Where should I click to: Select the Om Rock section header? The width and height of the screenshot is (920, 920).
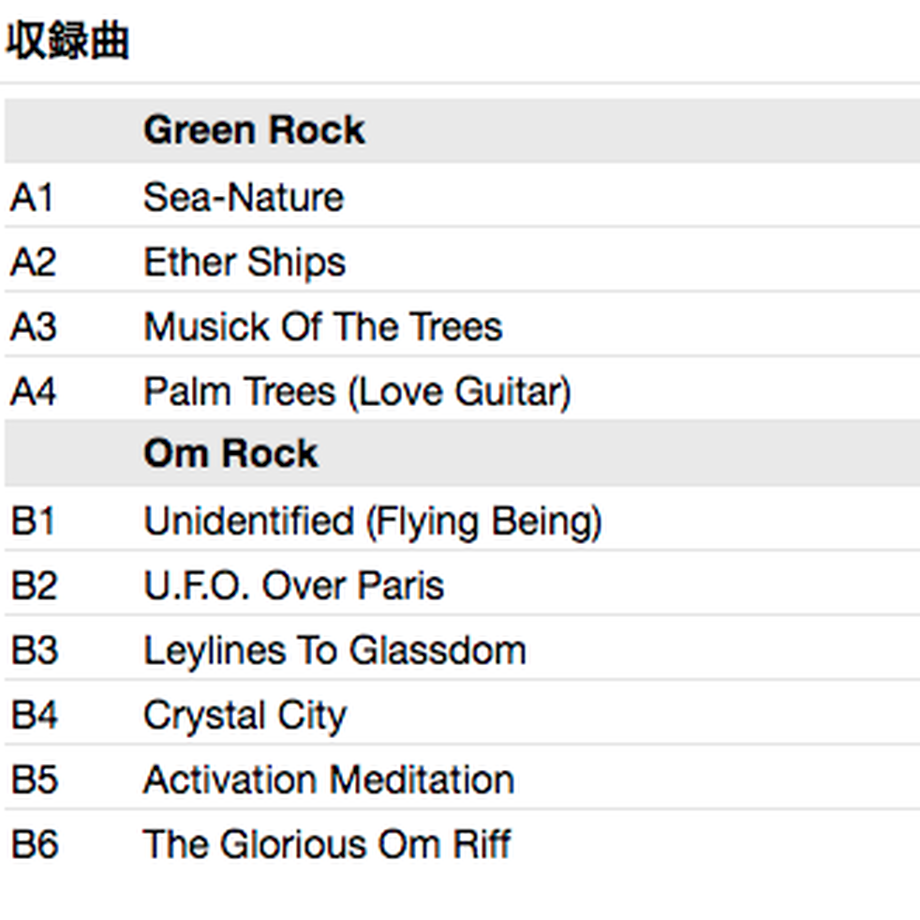click(231, 454)
